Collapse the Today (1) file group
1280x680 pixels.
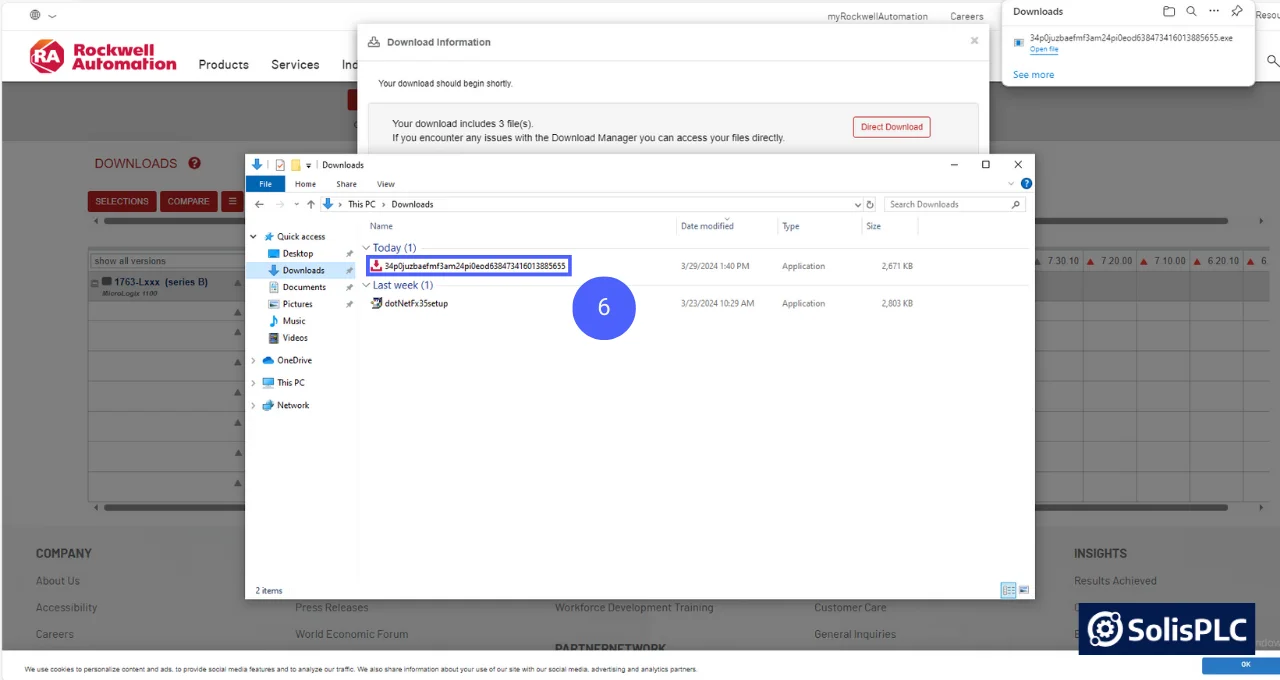point(366,247)
